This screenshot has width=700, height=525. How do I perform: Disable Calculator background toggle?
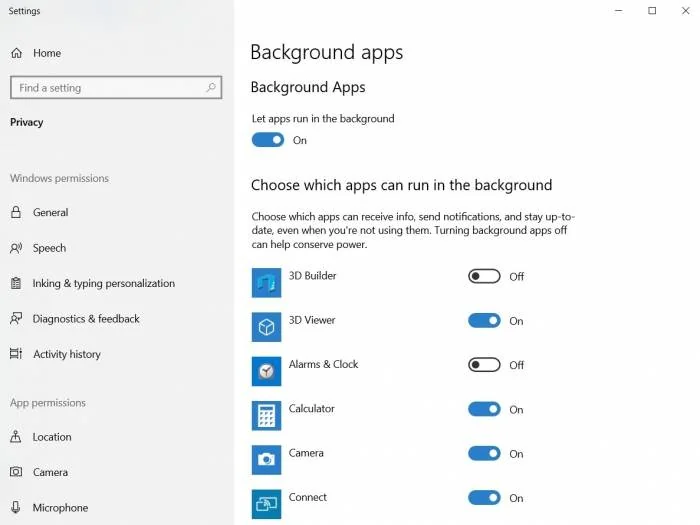click(x=484, y=409)
